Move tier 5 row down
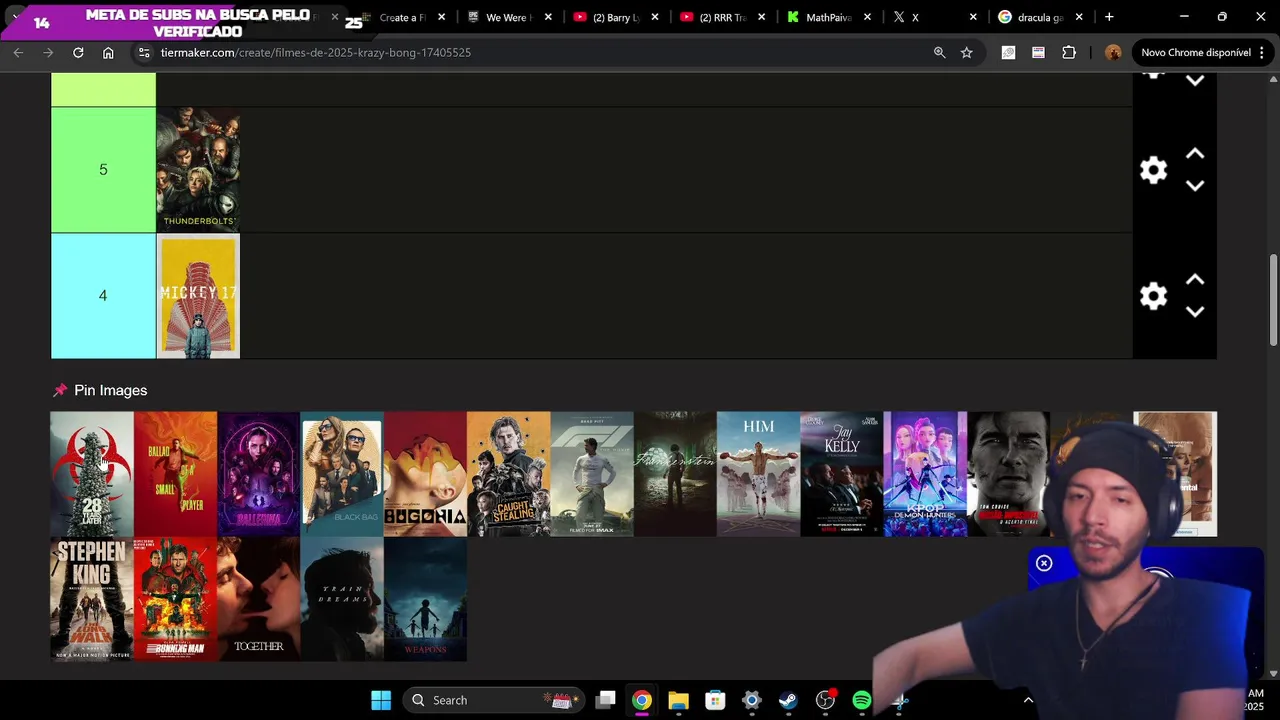 (1195, 186)
